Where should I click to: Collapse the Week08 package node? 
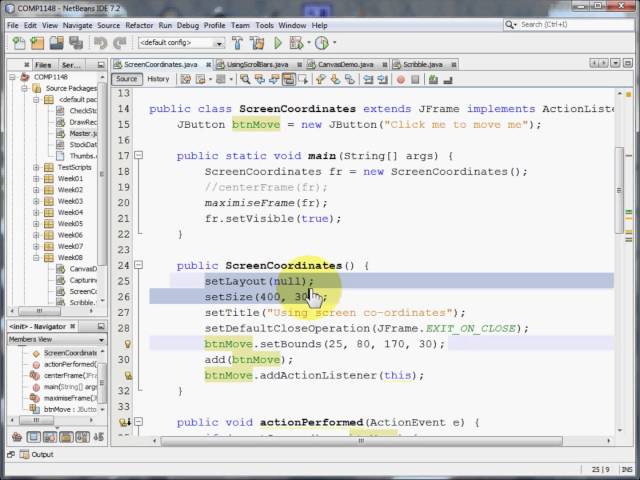coord(36,258)
